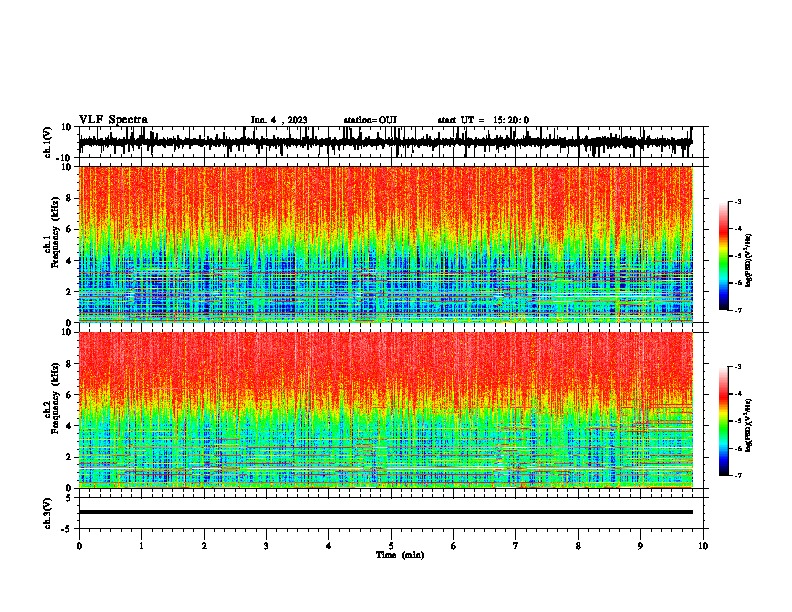The width and height of the screenshot is (792, 612).
Task: Click the '5' tick label on the Time axis
Action: [x=391, y=546]
